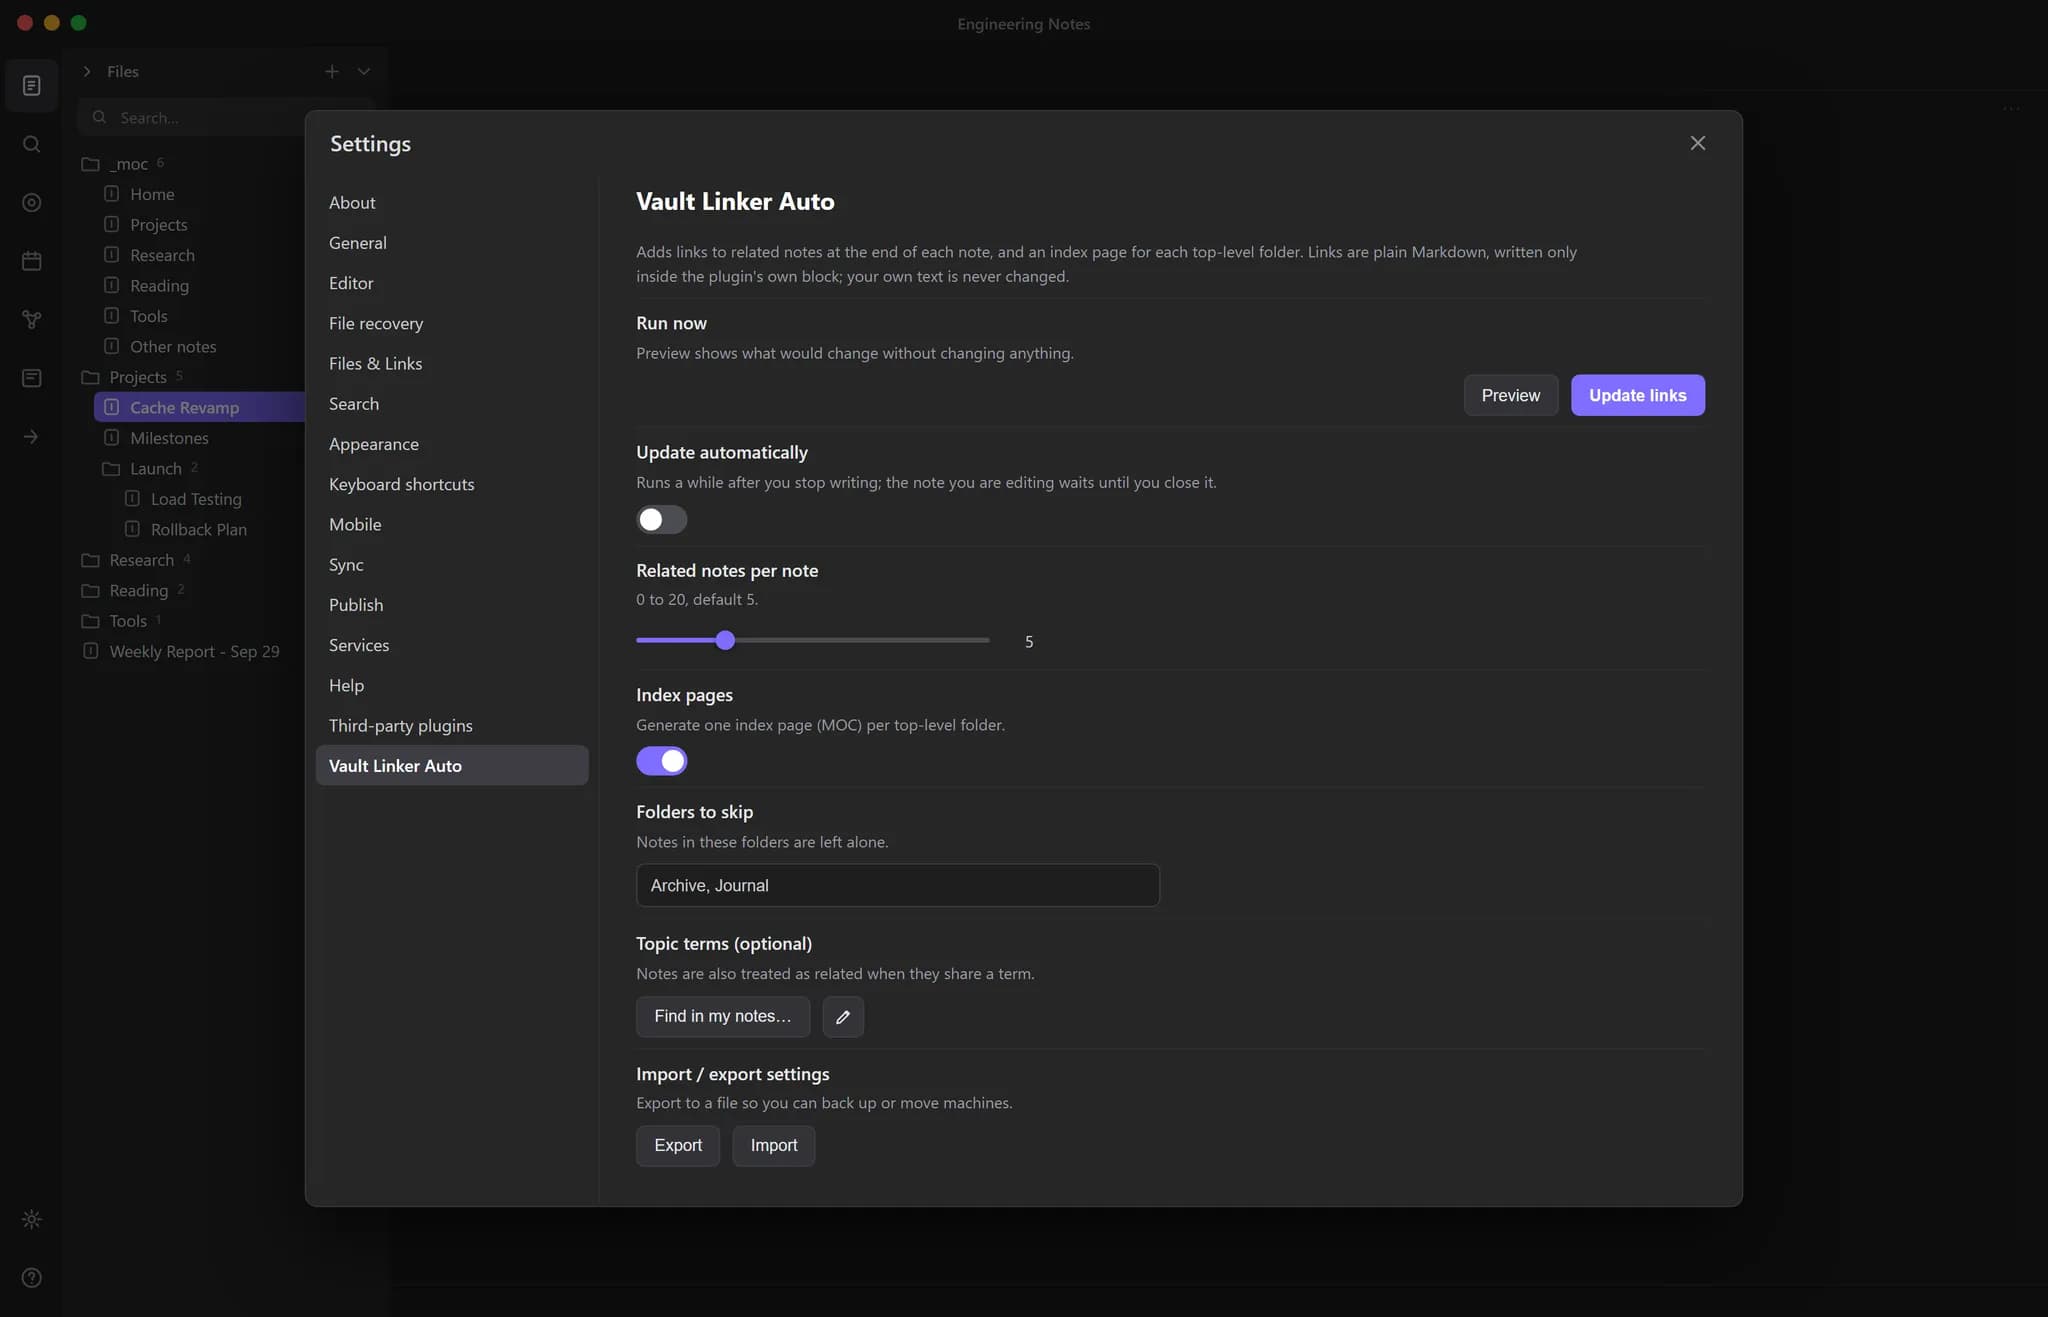
Task: Open Keyboard shortcuts settings
Action: click(x=452, y=484)
